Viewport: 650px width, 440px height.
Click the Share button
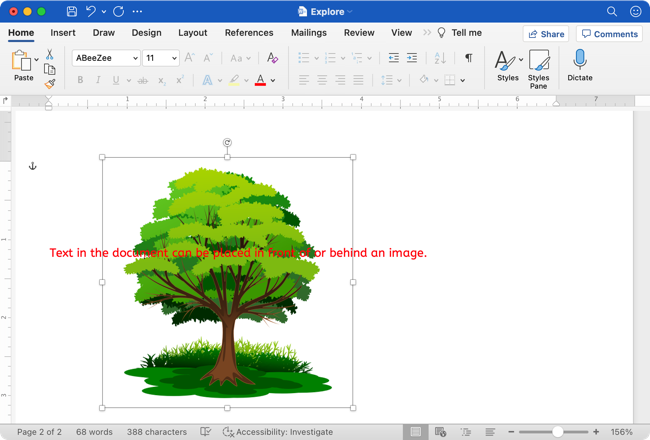click(x=546, y=34)
